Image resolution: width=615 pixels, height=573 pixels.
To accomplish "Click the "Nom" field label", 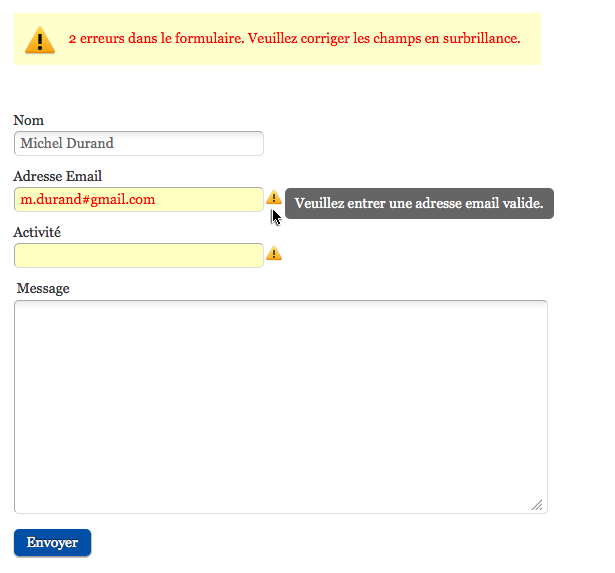I will pyautogui.click(x=28, y=121).
